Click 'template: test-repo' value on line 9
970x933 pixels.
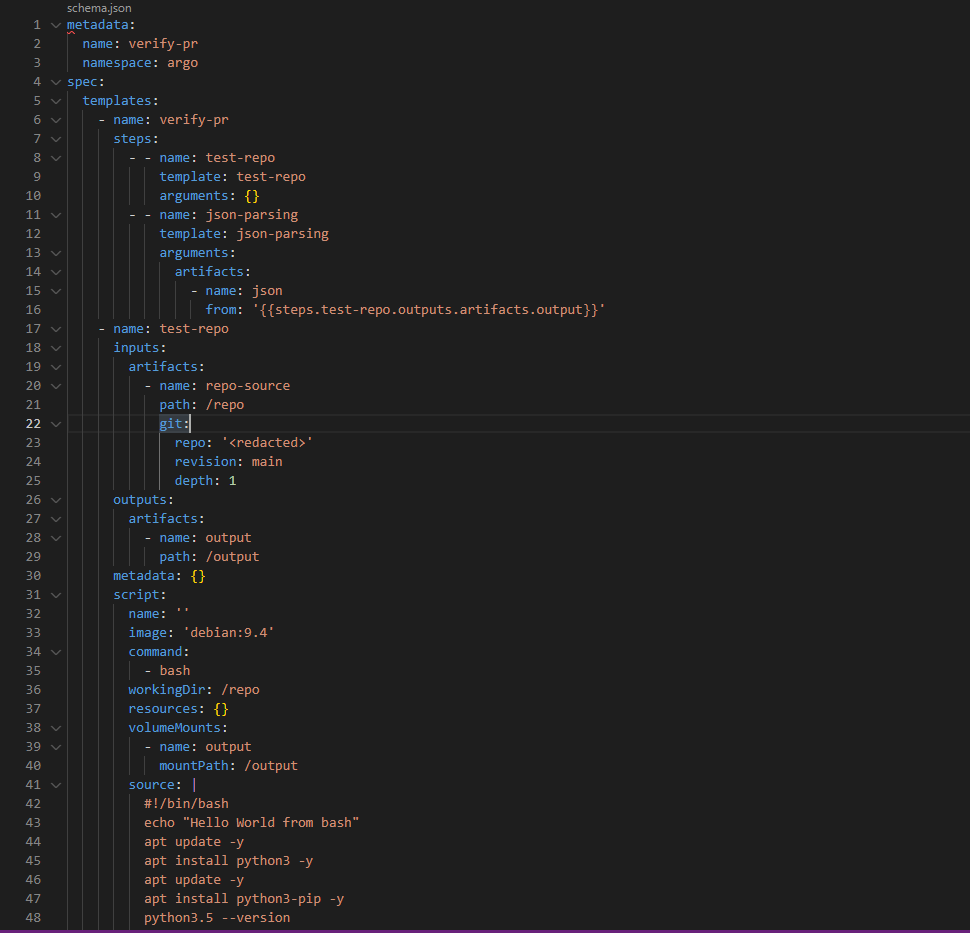[x=271, y=177]
